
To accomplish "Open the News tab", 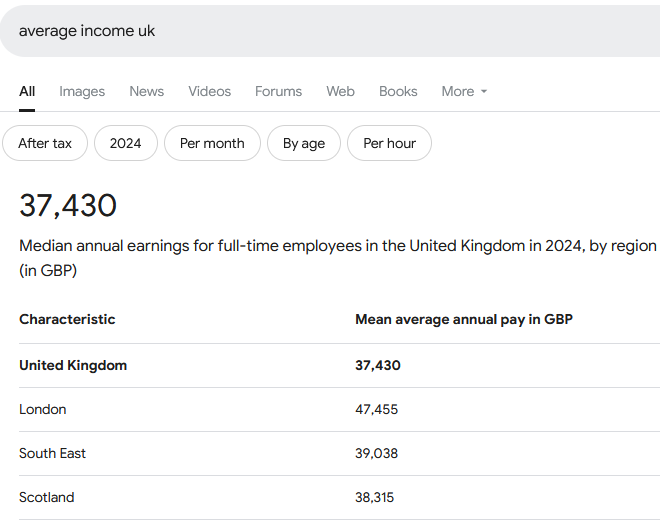I will [146, 91].
